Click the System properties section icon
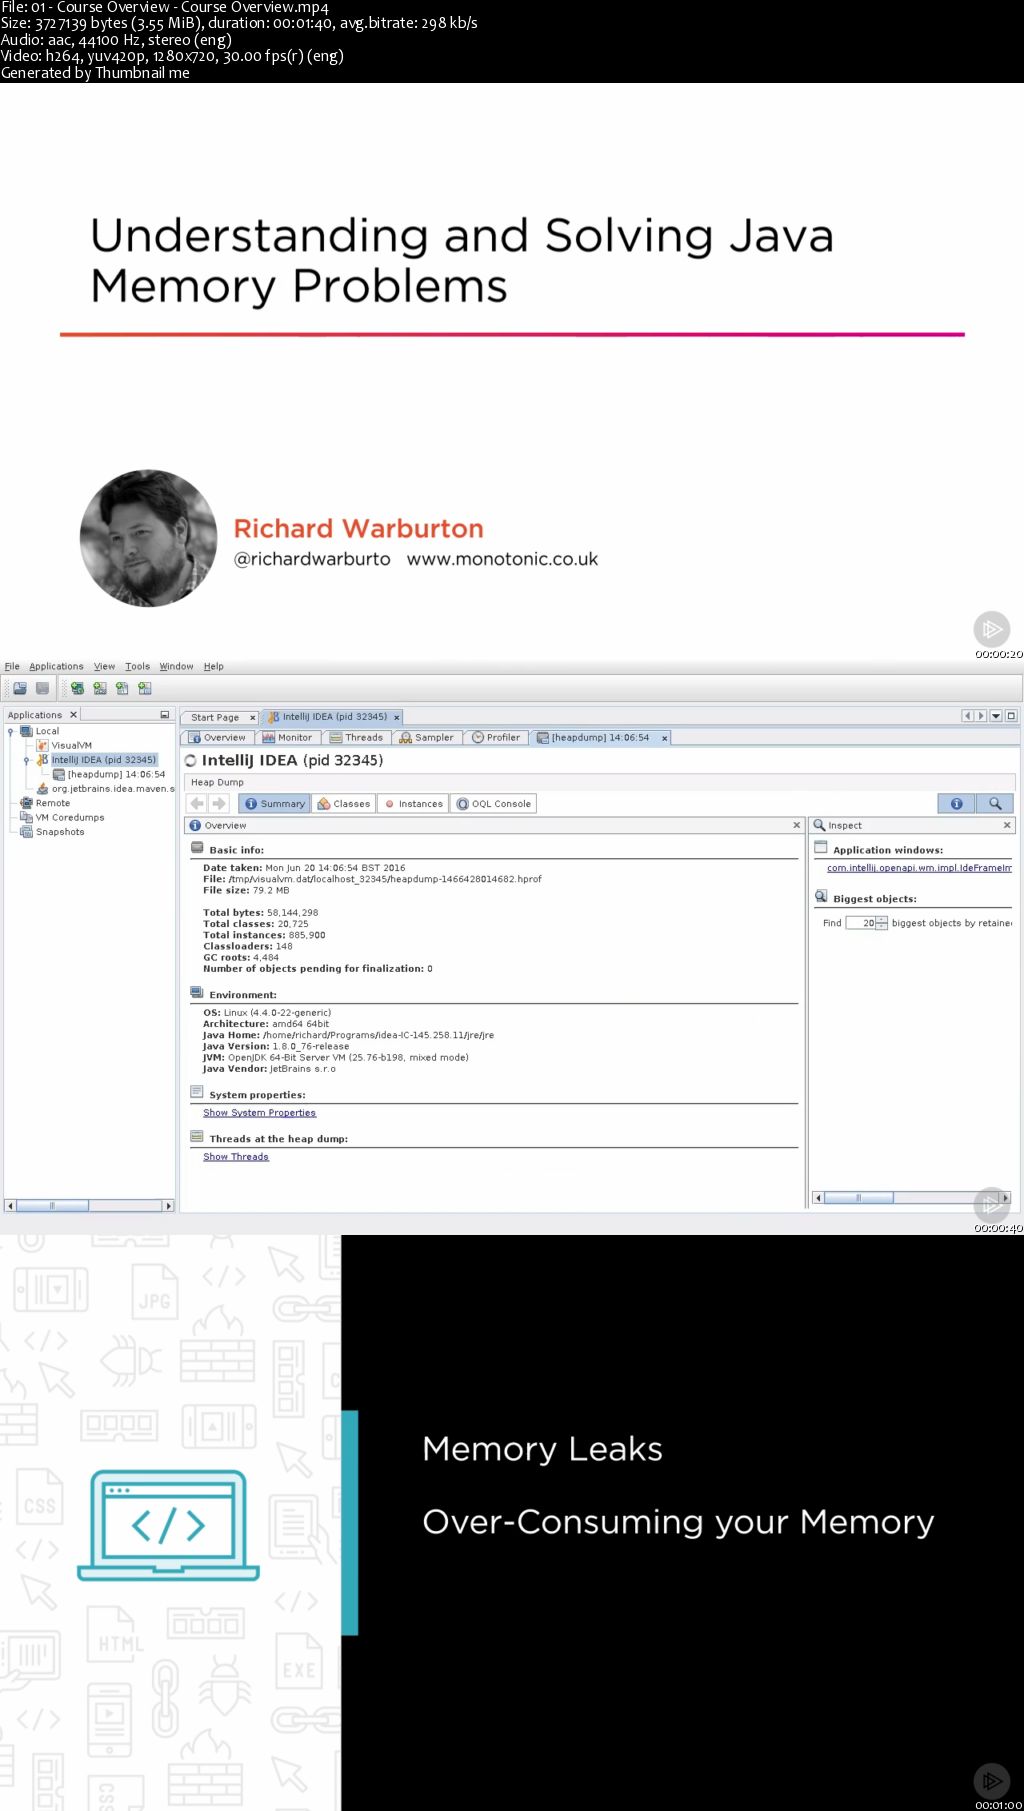 pos(197,1092)
